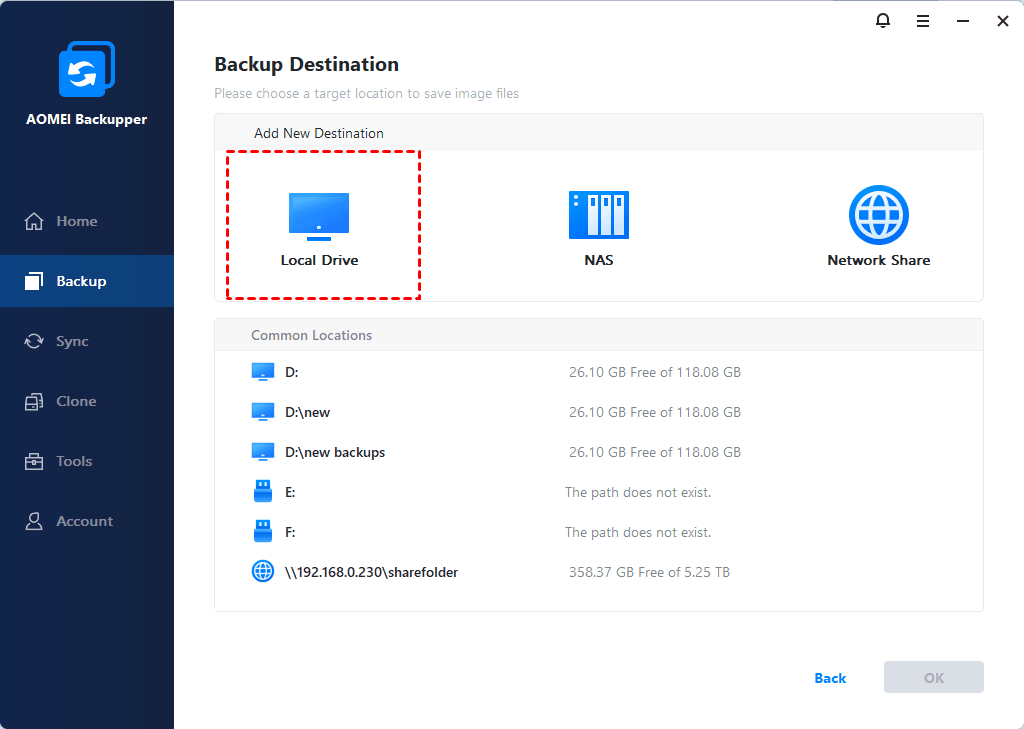
Task: Select the D: drive location
Action: click(291, 372)
